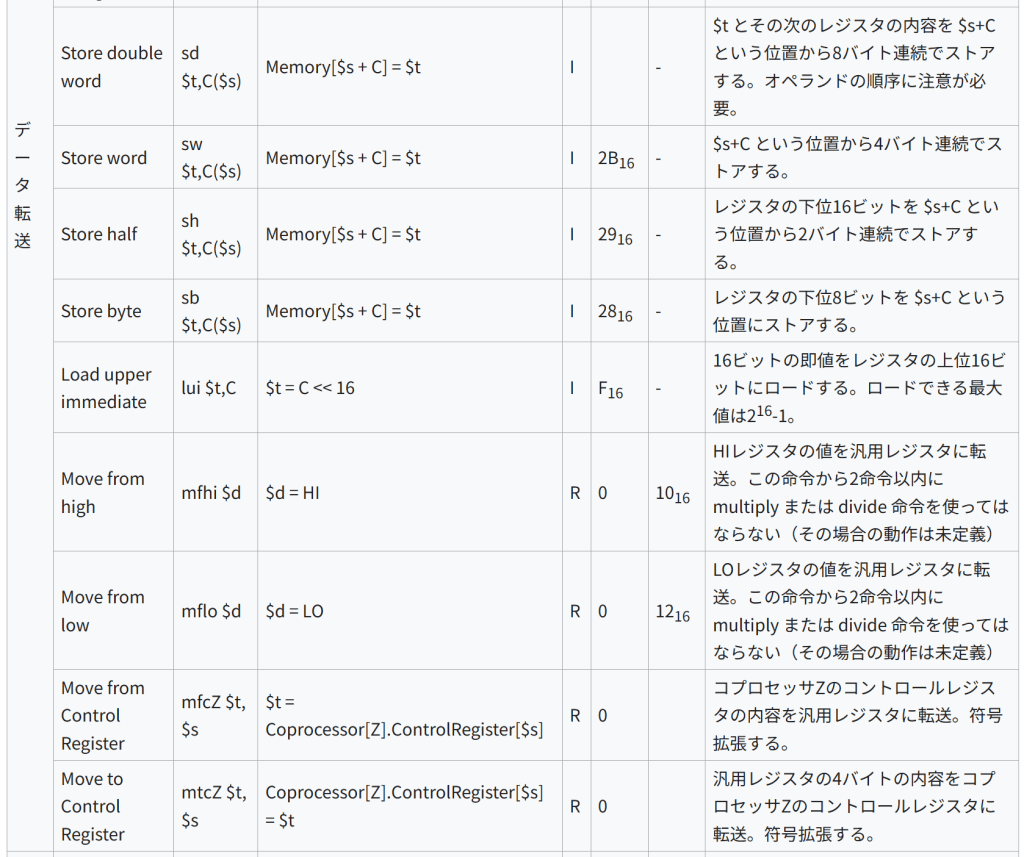The height and width of the screenshot is (857, 1024).
Task: Click the "Load upper immediate" name cell
Action: click(106, 388)
